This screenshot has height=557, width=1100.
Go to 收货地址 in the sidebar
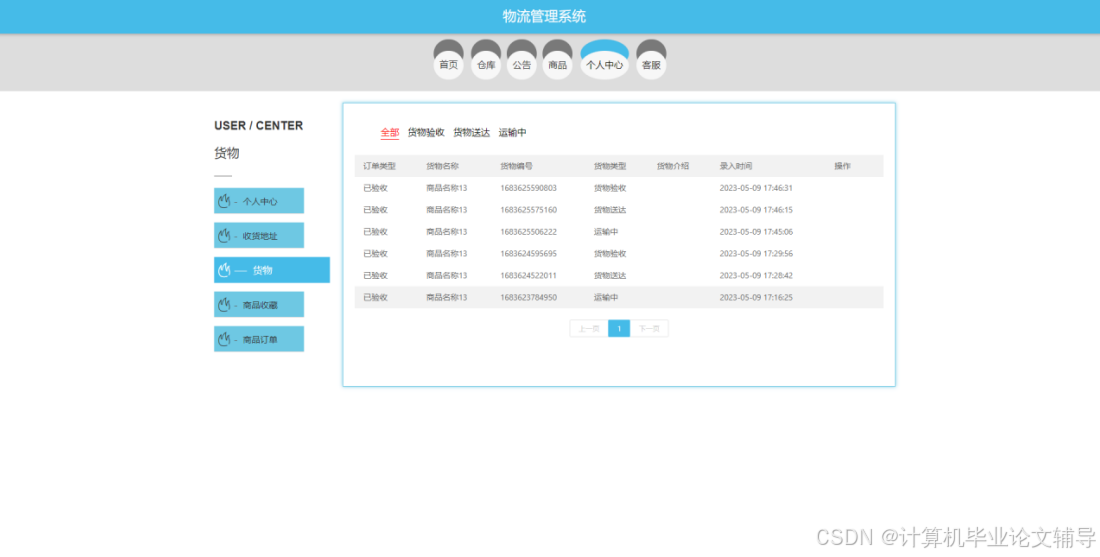(x=259, y=235)
